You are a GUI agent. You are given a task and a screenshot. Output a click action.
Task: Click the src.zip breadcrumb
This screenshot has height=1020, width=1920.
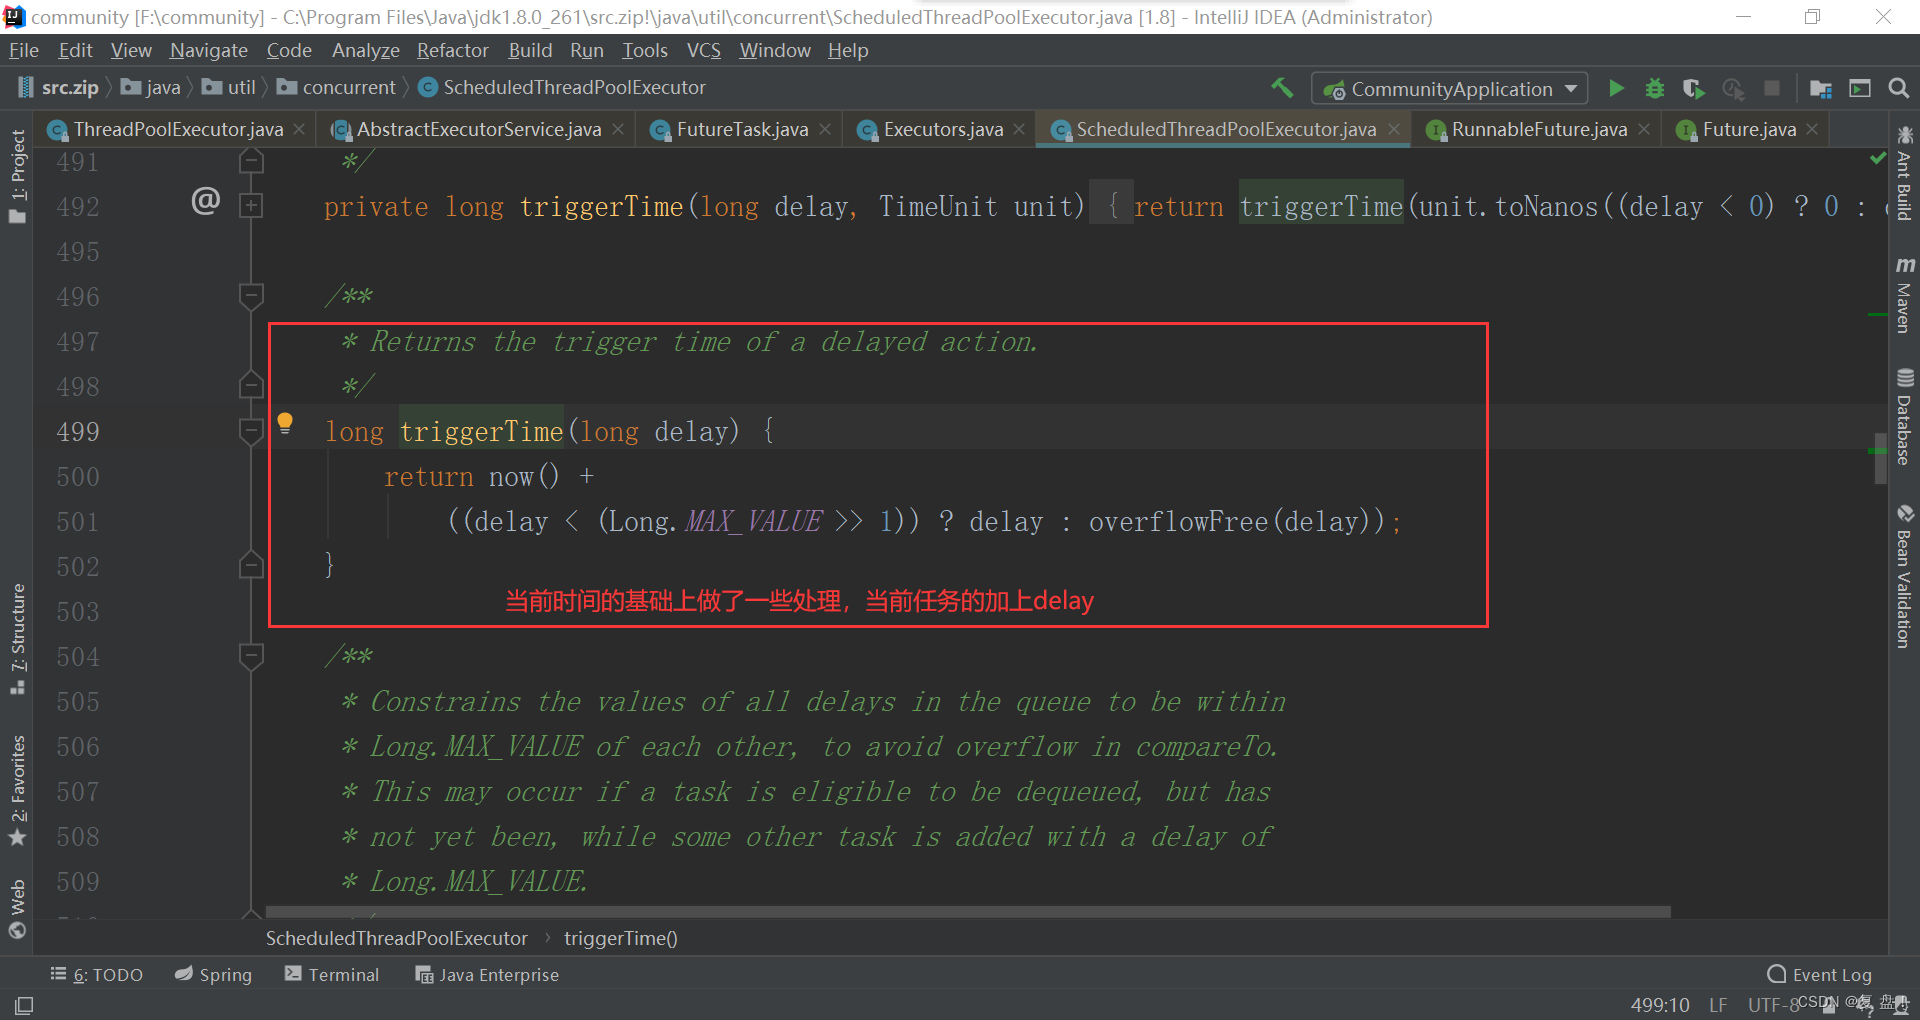click(x=59, y=88)
